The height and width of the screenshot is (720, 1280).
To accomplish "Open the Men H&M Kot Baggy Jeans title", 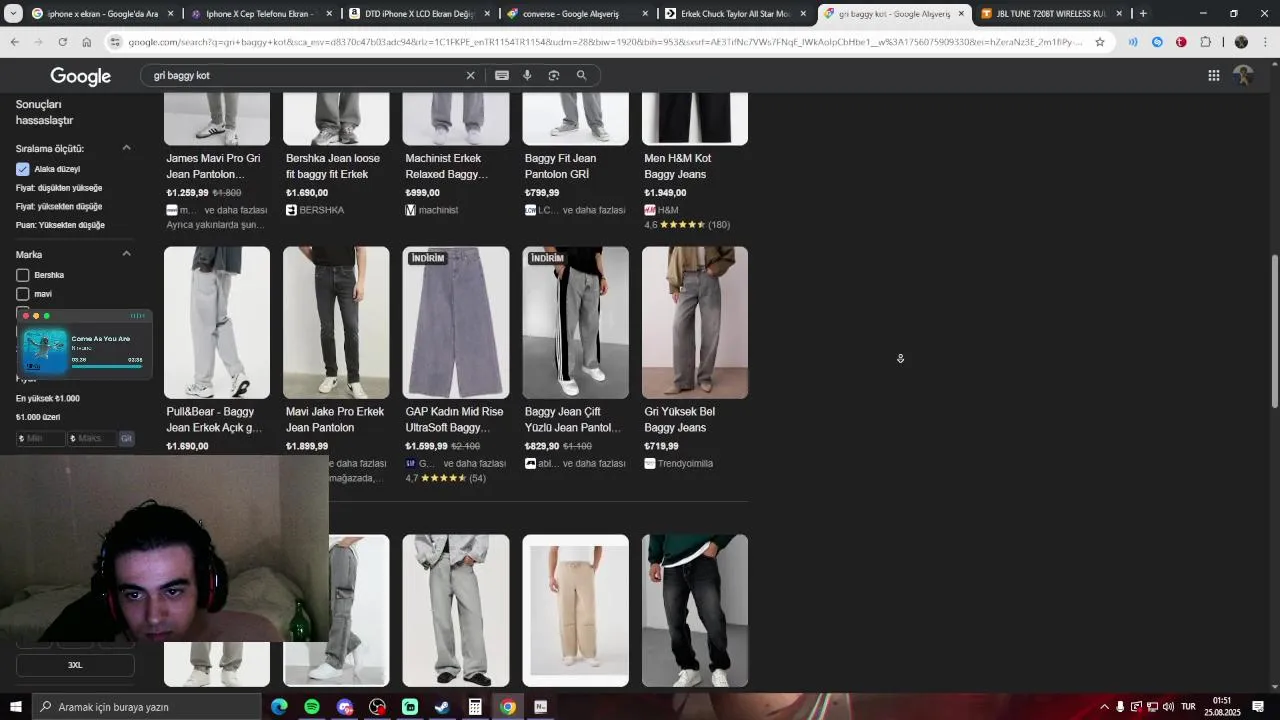I will click(x=678, y=166).
